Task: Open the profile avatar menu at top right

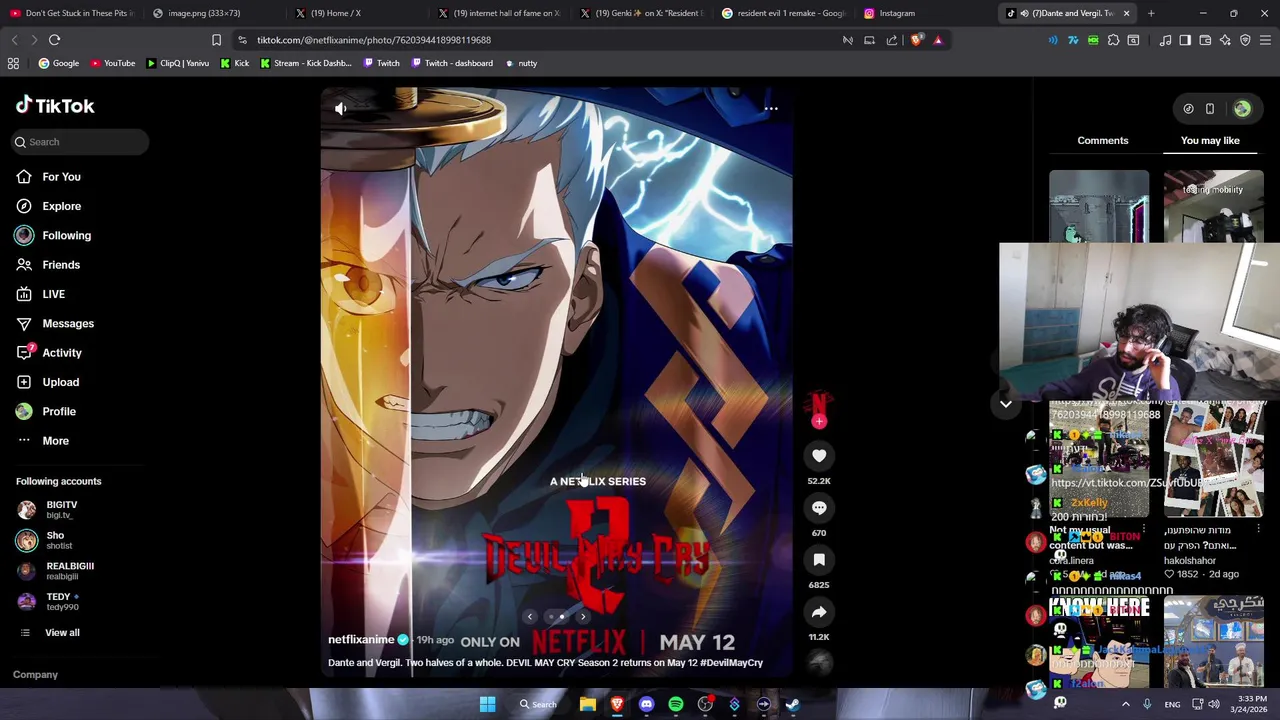Action: click(1242, 109)
